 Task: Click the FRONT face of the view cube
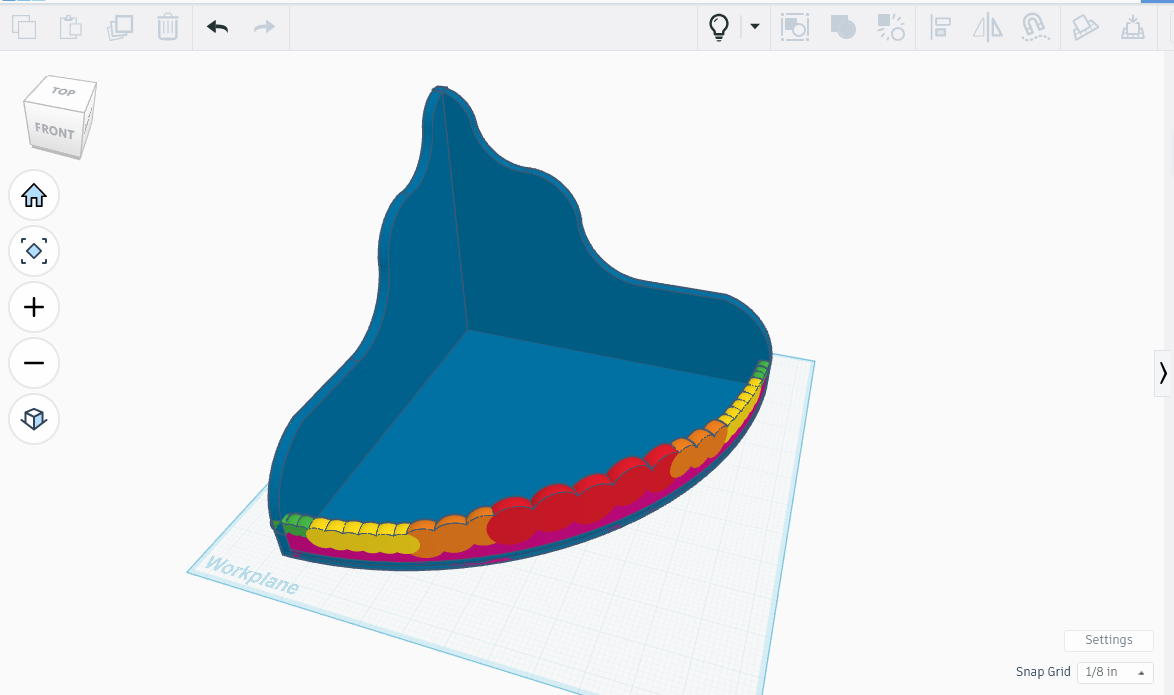[53, 131]
